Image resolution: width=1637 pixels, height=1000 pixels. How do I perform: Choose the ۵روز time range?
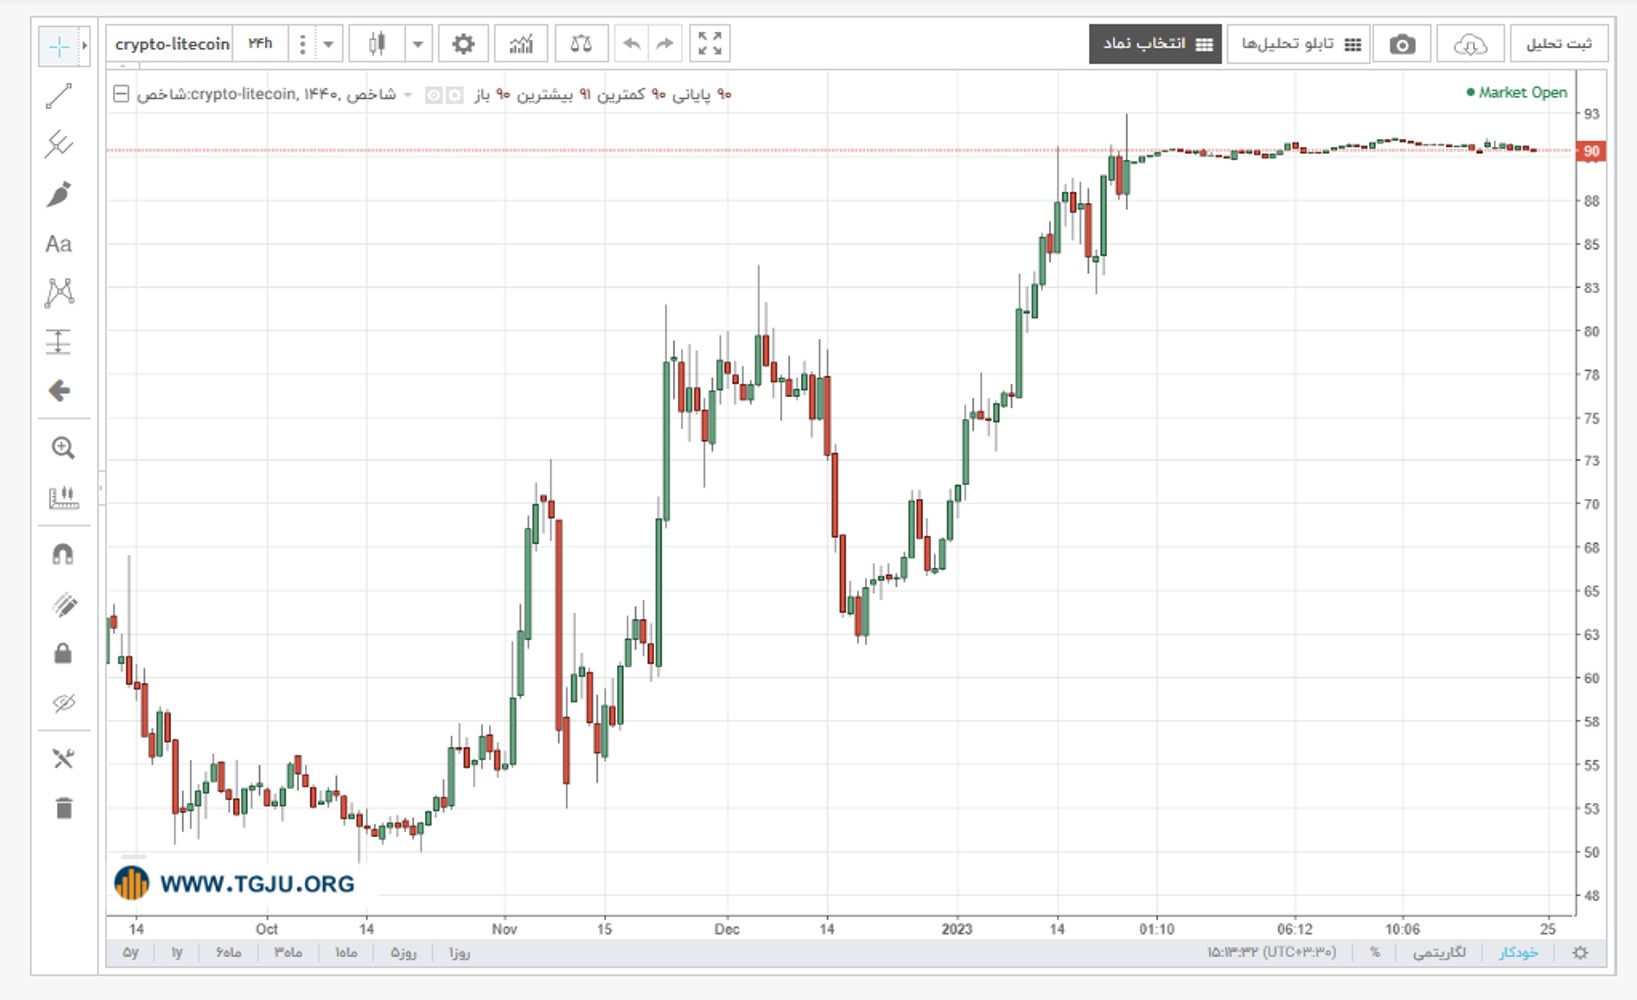[403, 952]
